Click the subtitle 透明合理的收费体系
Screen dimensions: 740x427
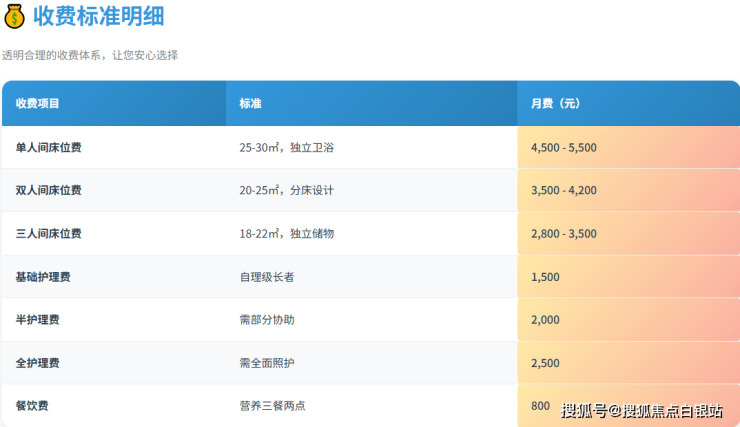point(90,55)
